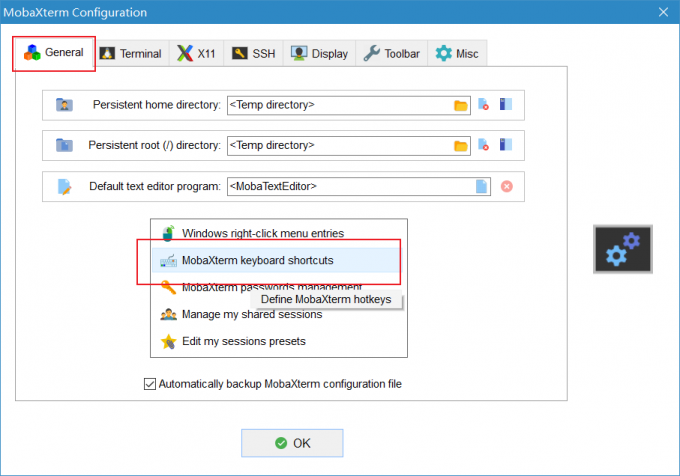Screen dimensions: 680x476
Task: Confirm settings with OK button
Action: point(292,443)
